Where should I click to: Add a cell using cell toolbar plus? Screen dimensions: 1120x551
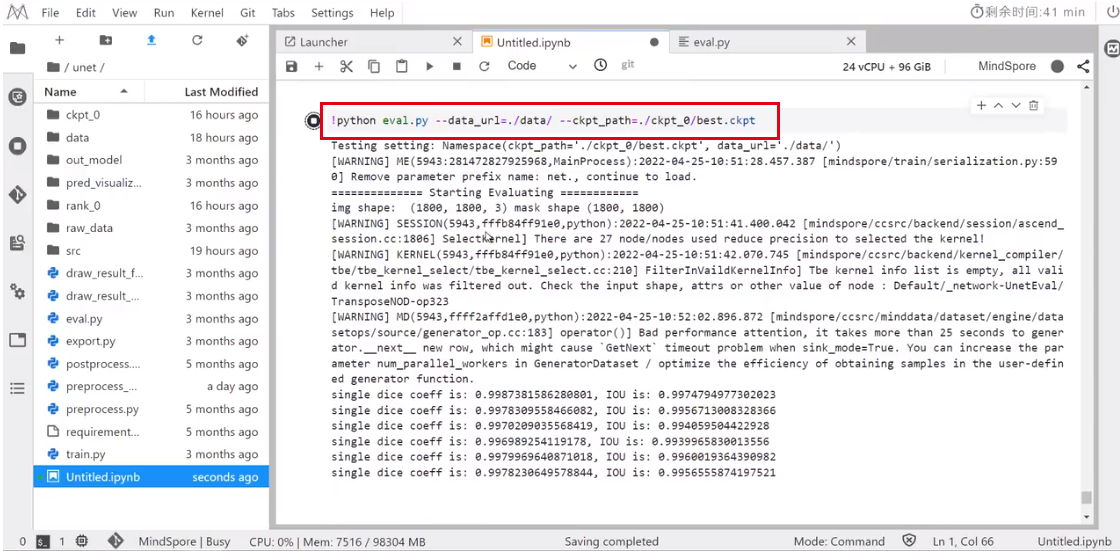click(981, 106)
